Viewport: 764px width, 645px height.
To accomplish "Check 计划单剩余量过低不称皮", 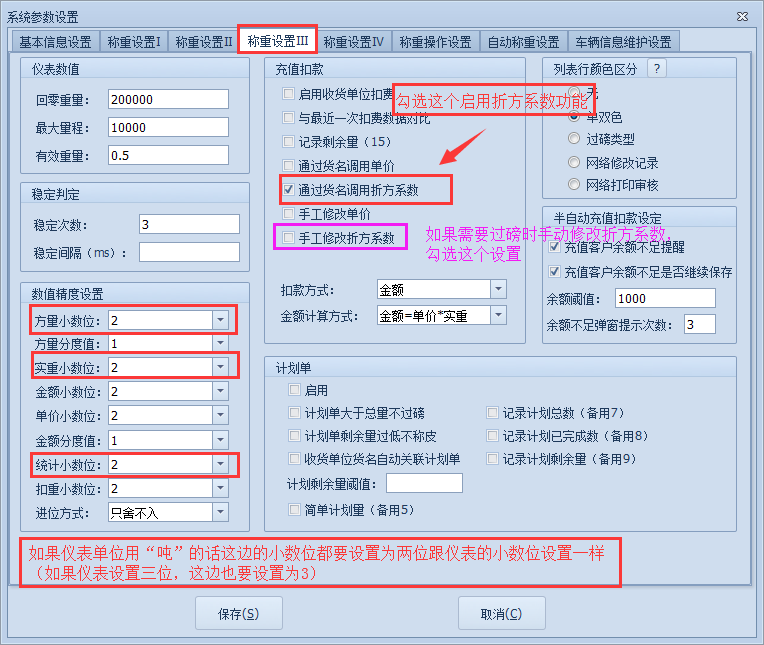I will click(294, 436).
